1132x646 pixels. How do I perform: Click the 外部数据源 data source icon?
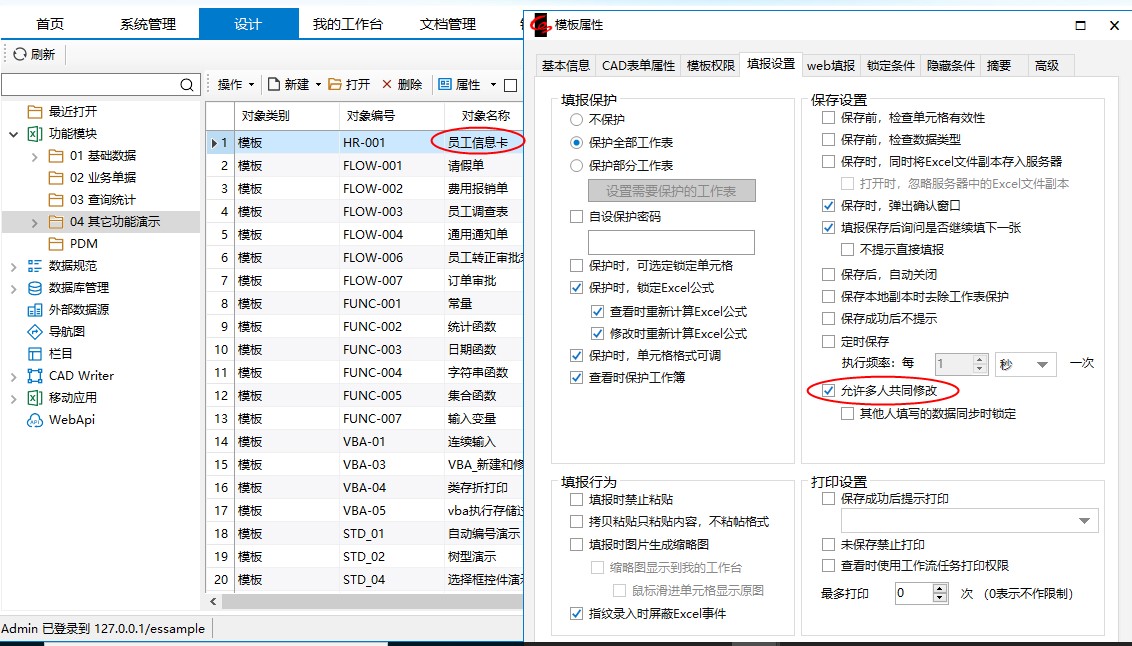click(x=35, y=309)
